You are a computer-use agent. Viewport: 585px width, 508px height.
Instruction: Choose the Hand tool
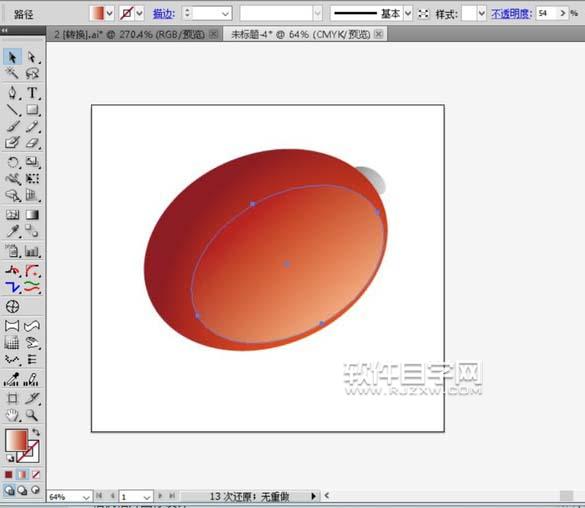13,415
